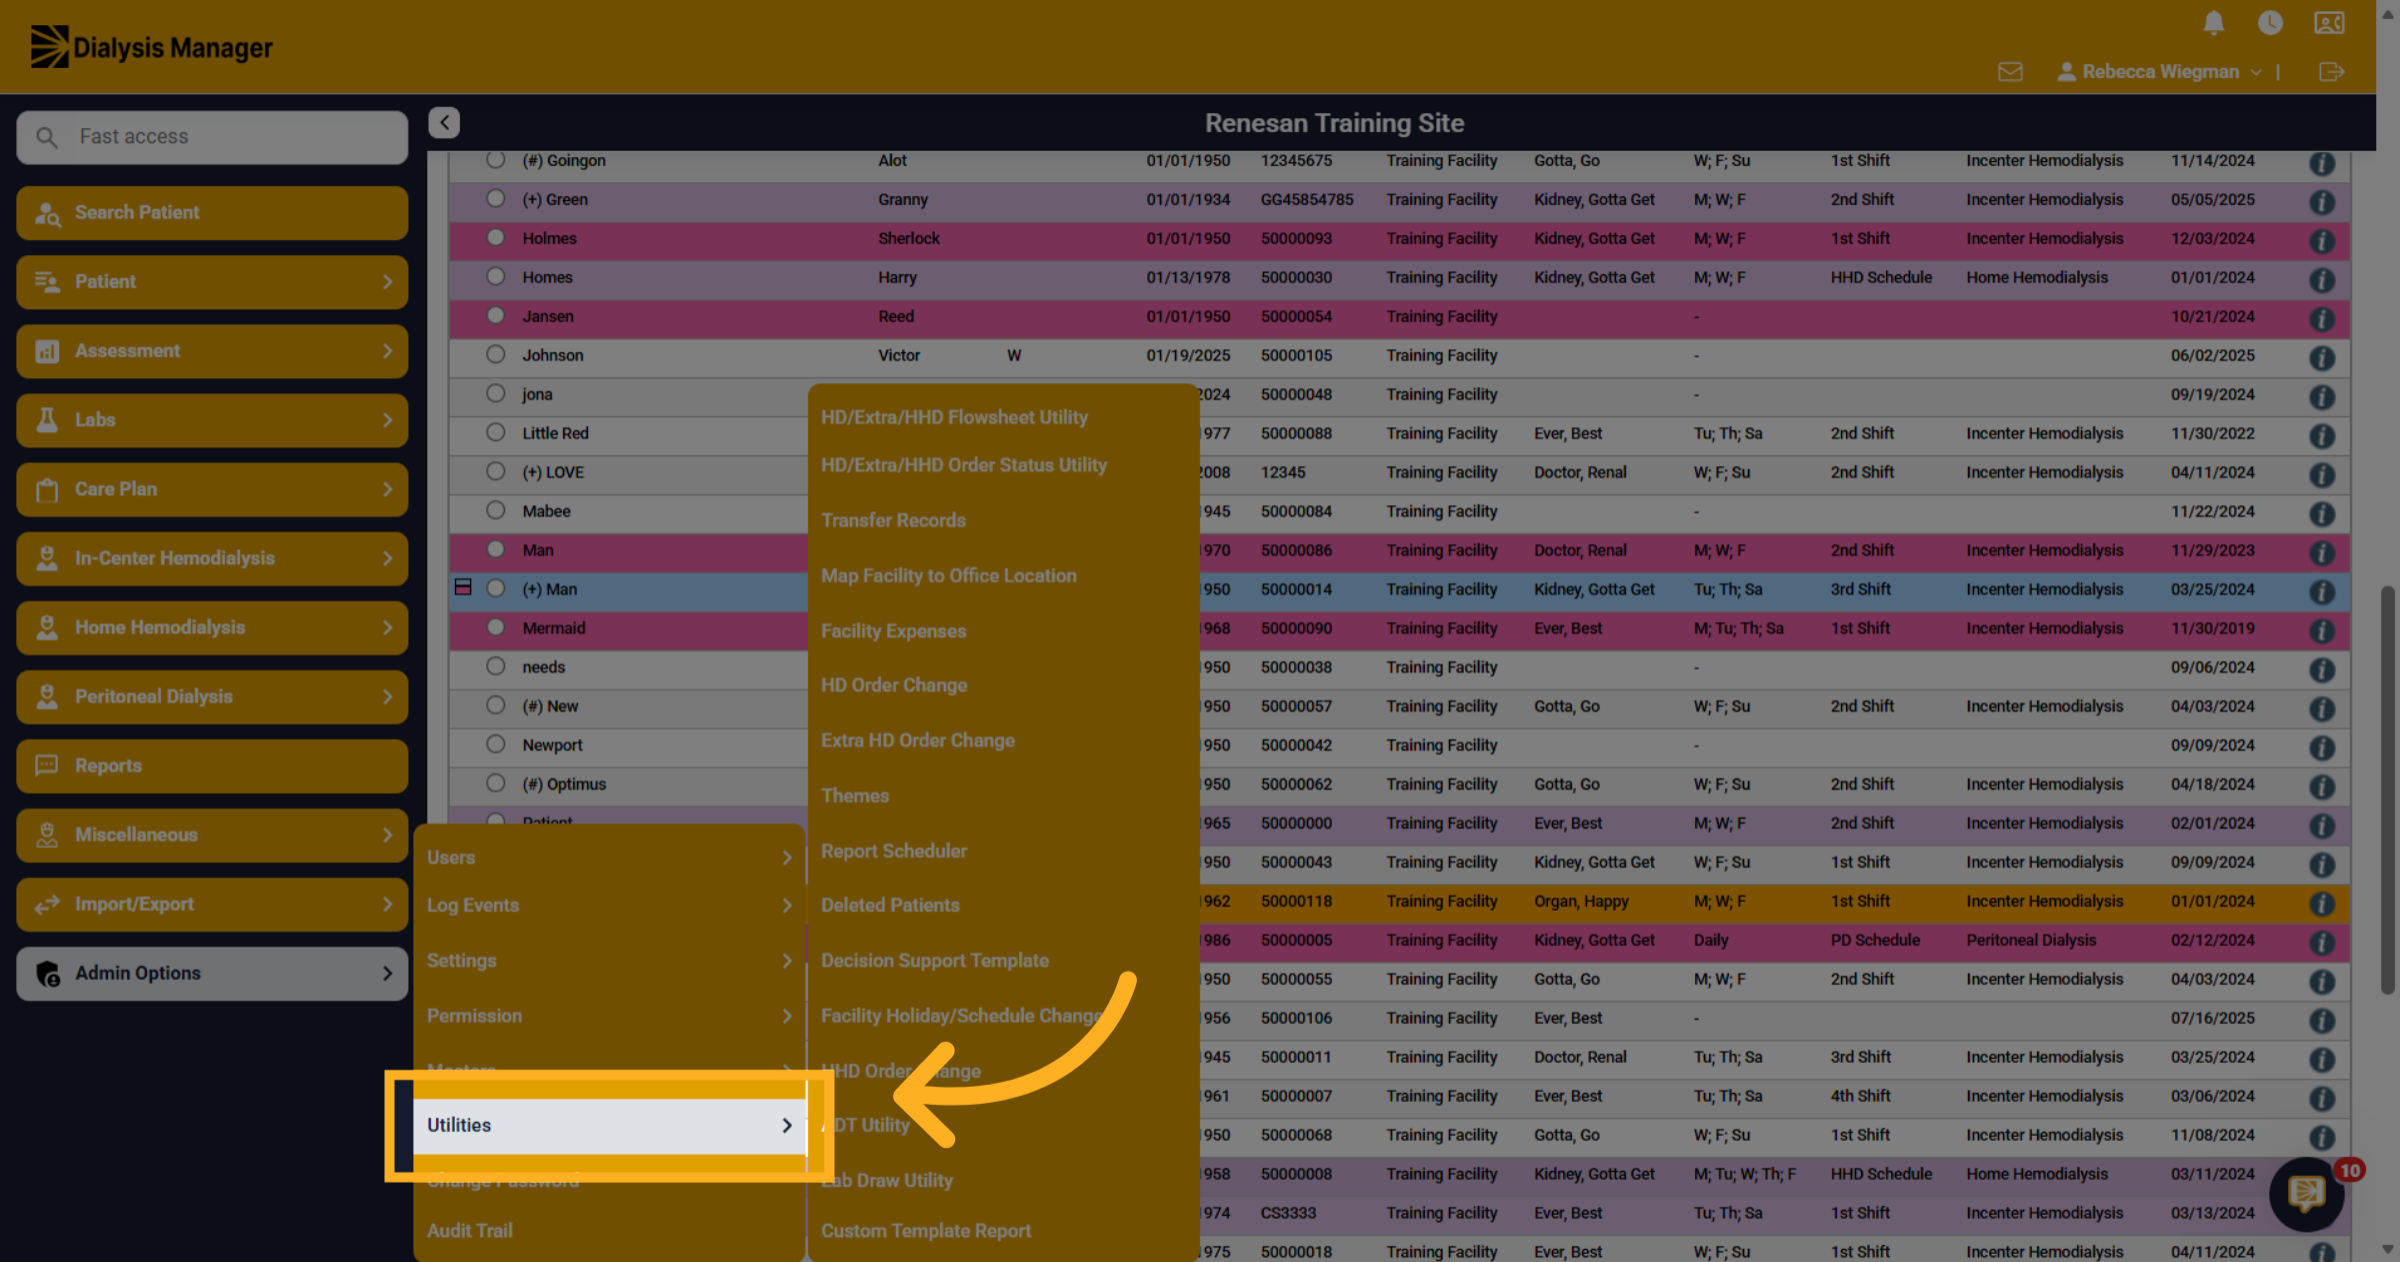2400x1262 pixels.
Task: Select the (+) Green patient radio button
Action: point(496,198)
